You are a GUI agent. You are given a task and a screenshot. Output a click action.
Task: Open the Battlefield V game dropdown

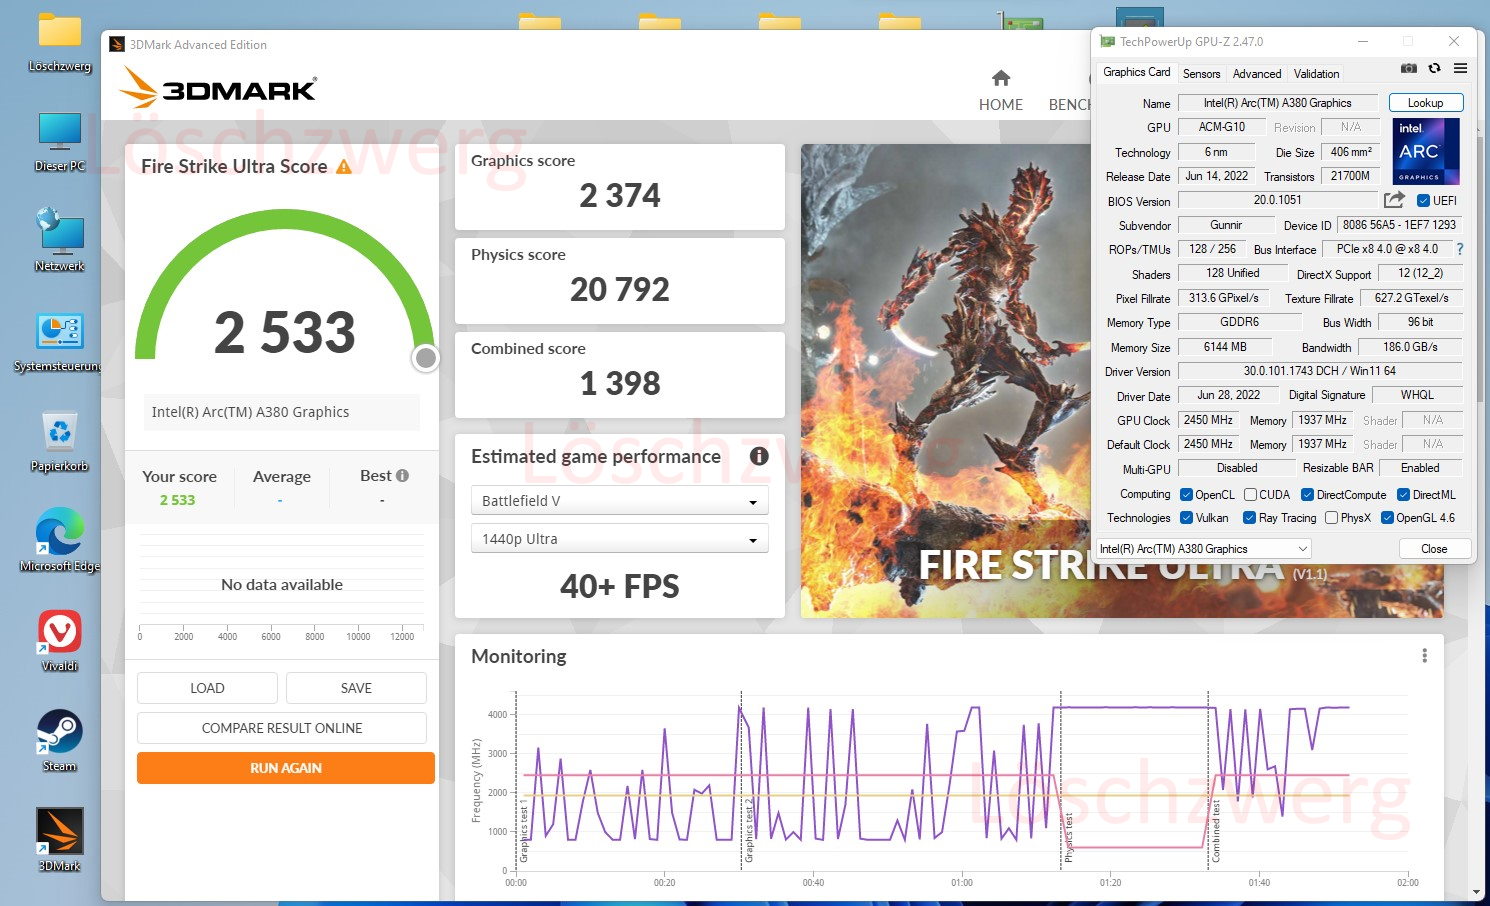point(619,500)
